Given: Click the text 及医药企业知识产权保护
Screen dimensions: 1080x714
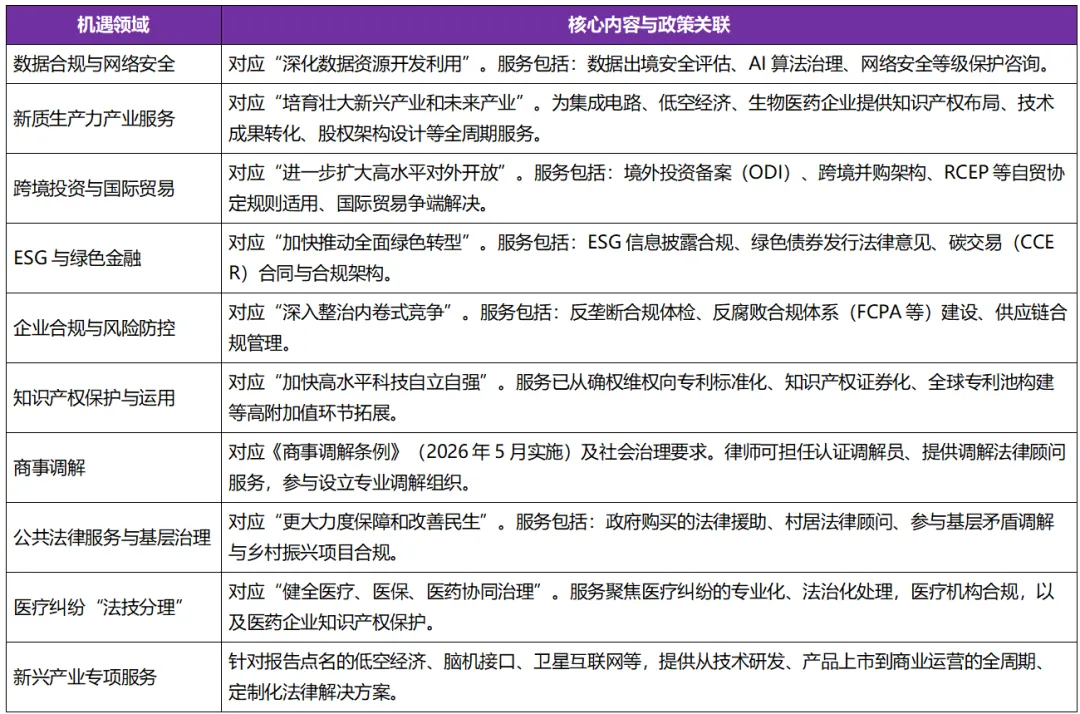Looking at the screenshot, I should point(327,622).
